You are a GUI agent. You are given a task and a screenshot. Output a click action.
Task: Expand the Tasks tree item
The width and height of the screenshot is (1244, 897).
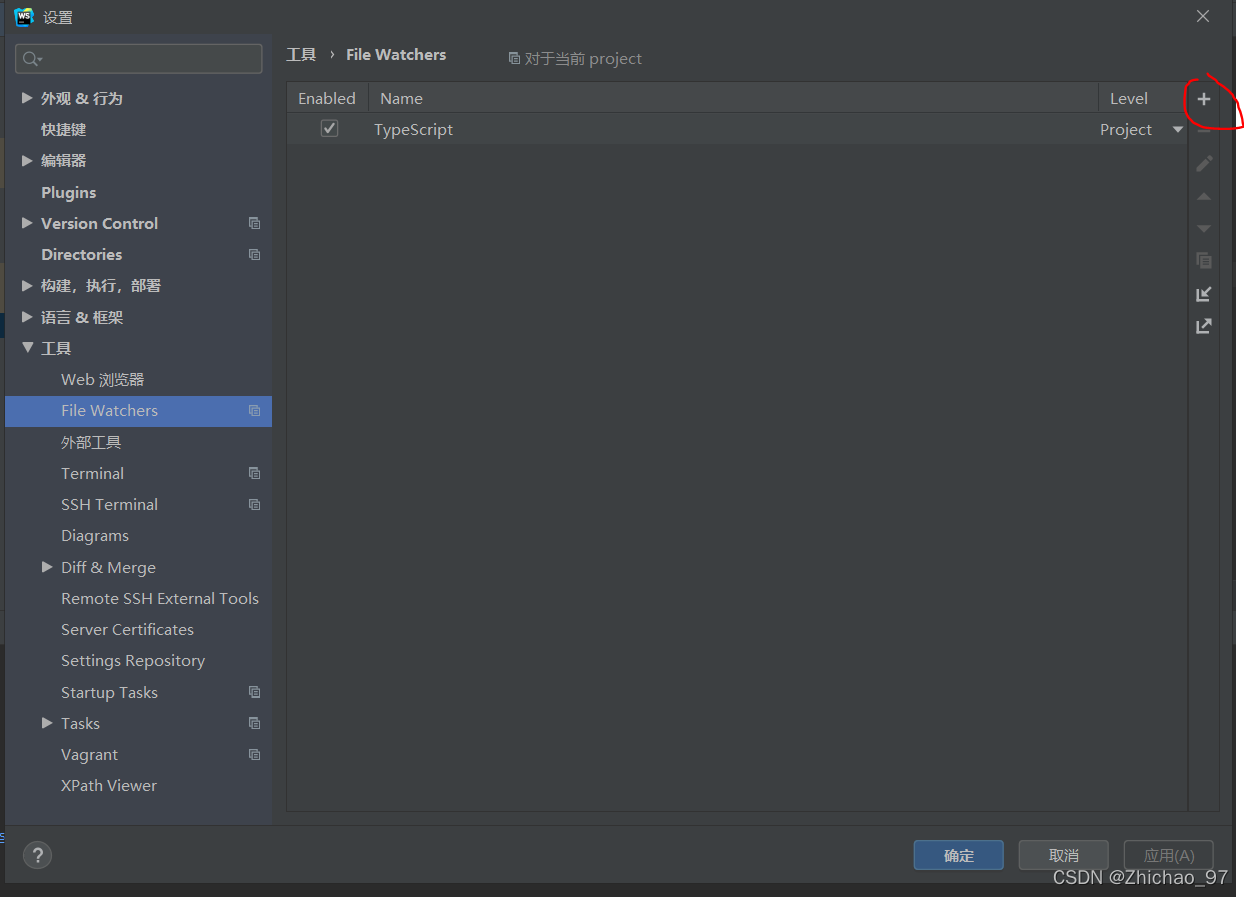47,723
